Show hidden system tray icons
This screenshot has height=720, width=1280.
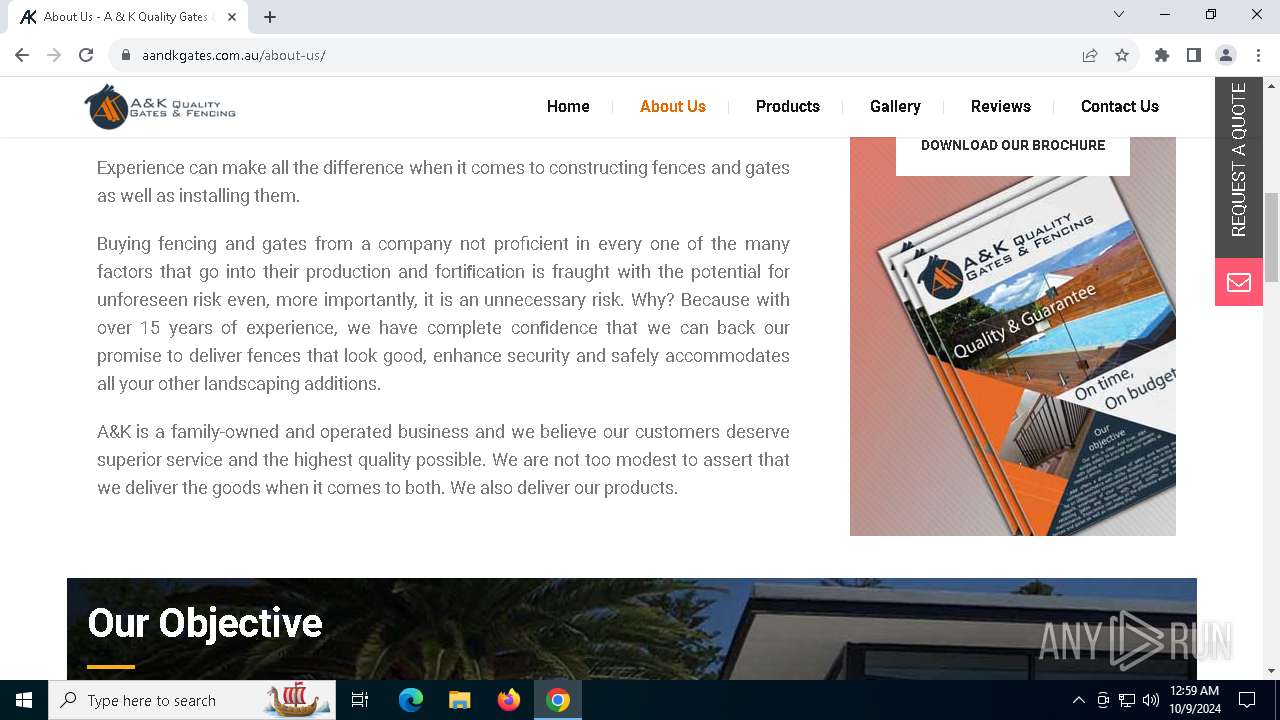click(x=1078, y=700)
